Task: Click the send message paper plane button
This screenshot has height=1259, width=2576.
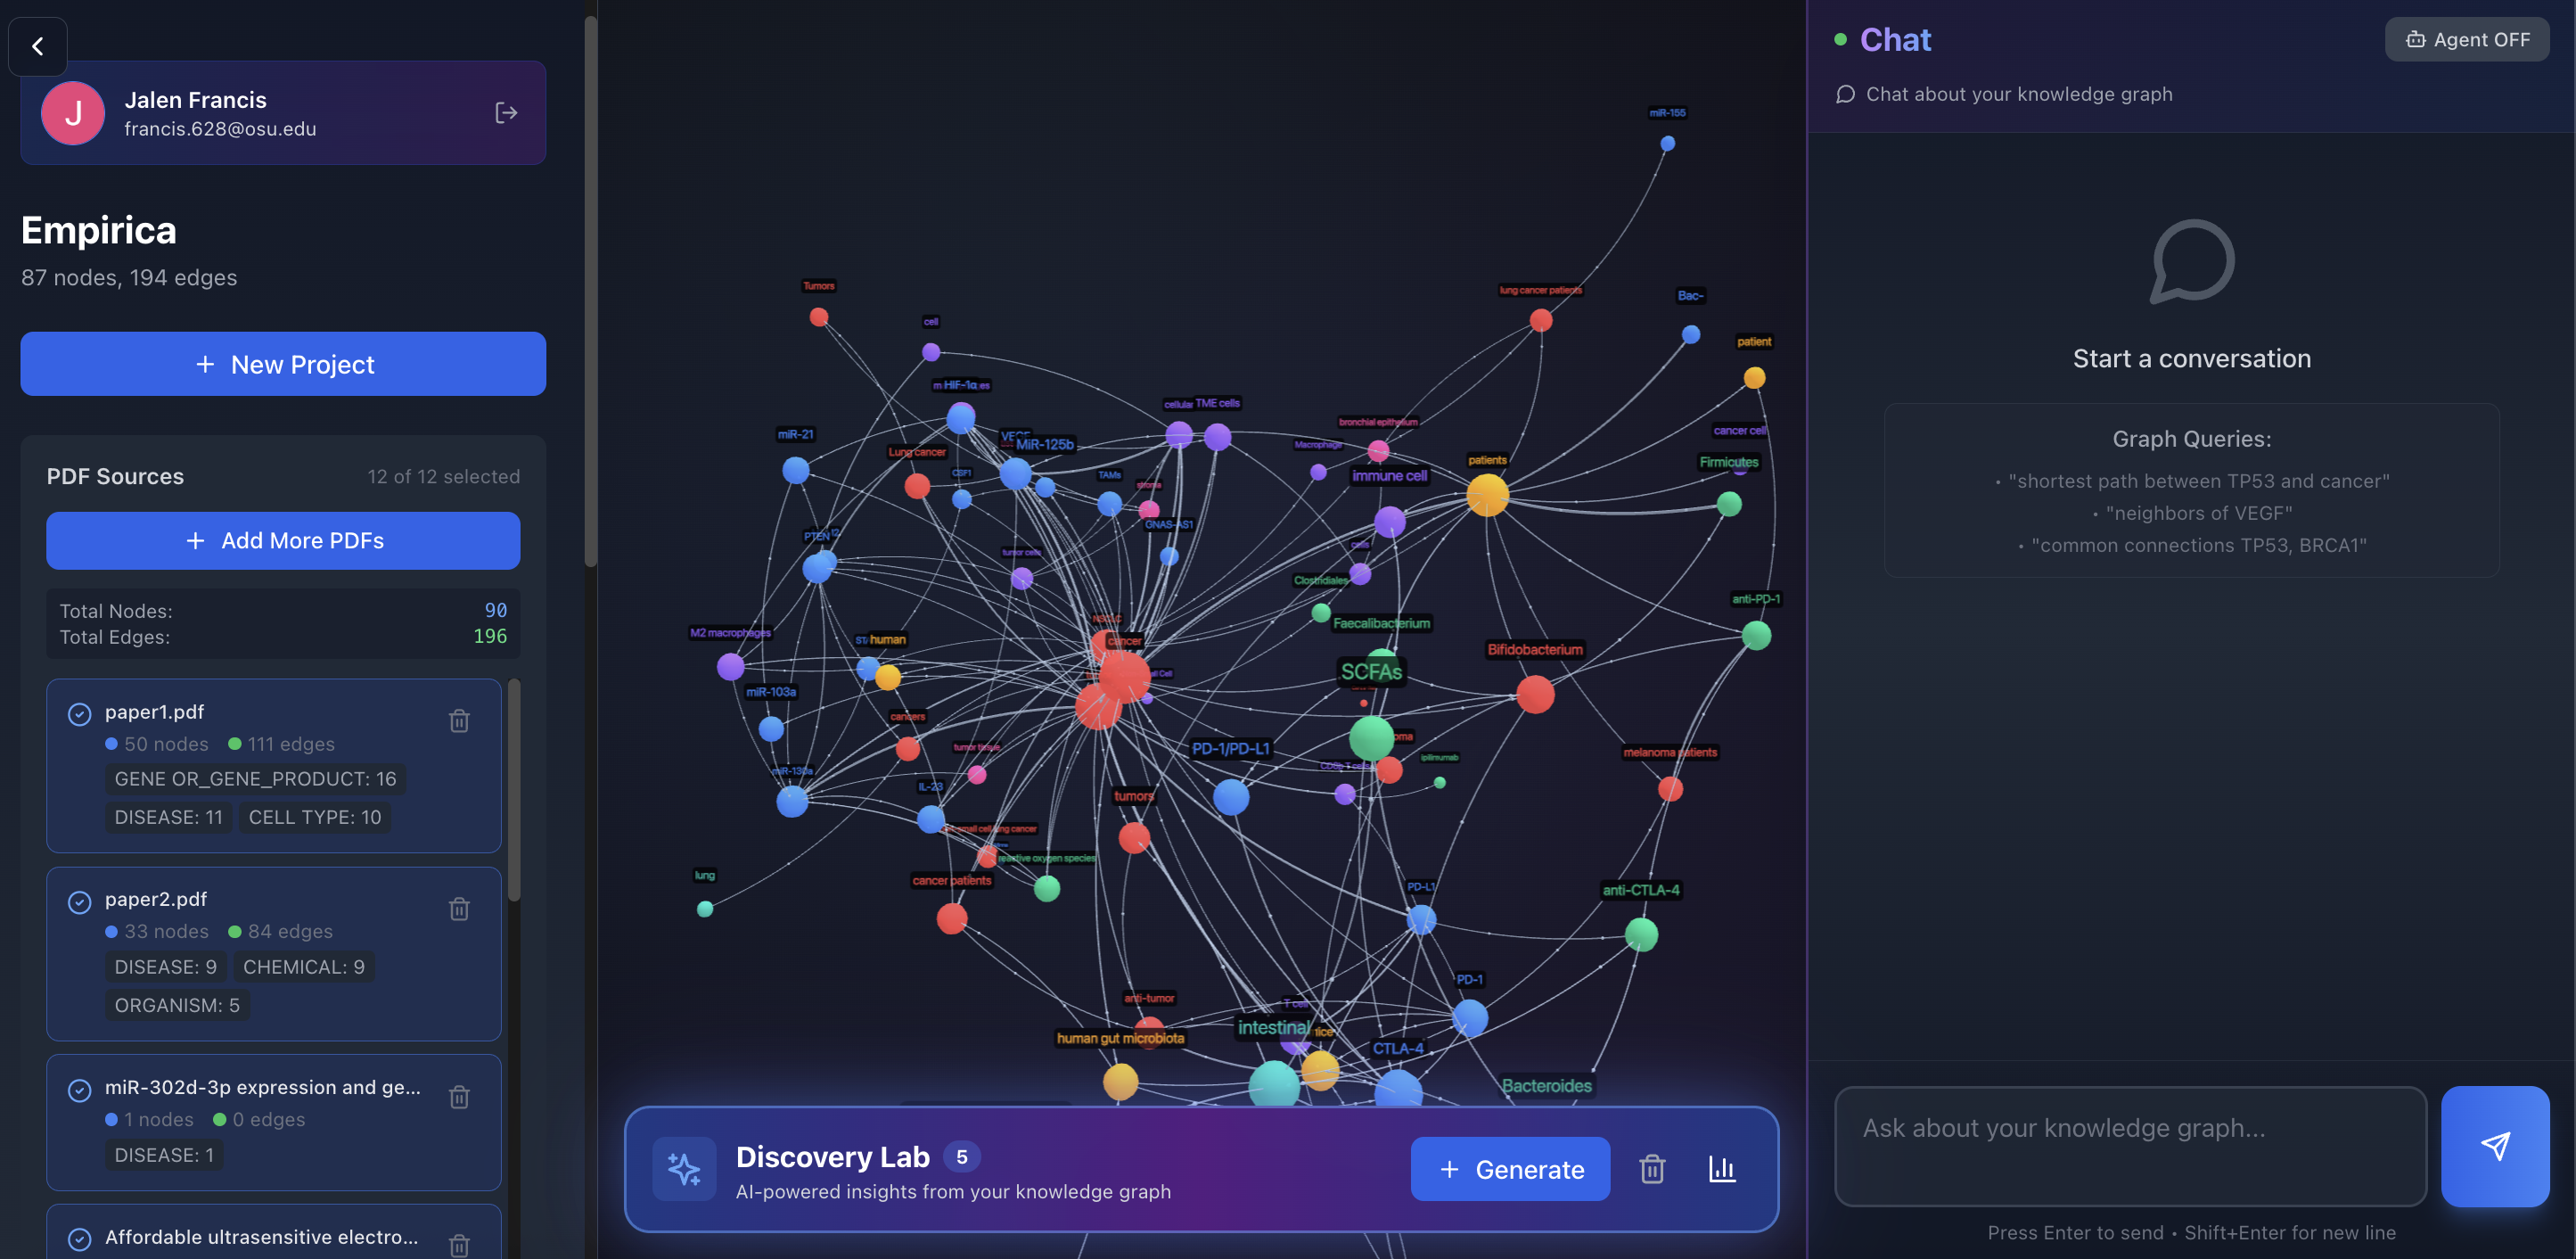Action: point(2494,1145)
